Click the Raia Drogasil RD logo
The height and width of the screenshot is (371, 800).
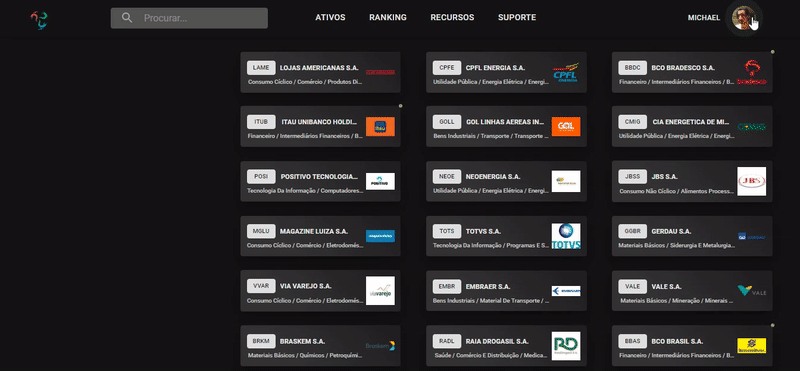pos(566,345)
